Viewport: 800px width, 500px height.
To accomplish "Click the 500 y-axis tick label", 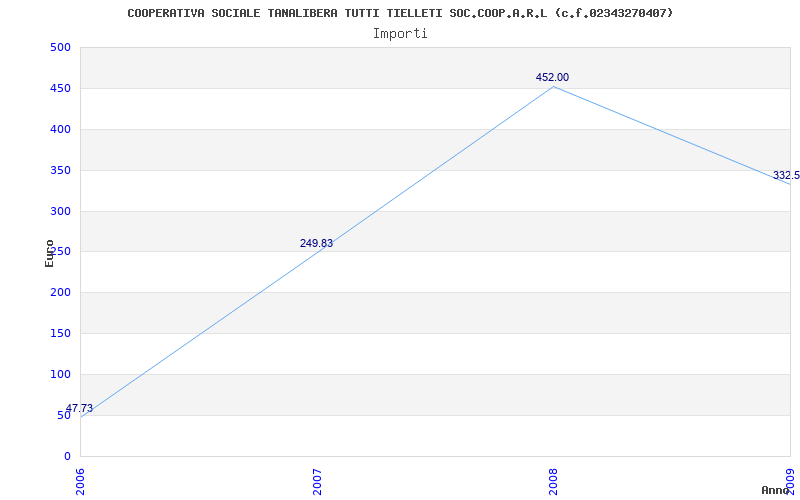I will 60,47.
